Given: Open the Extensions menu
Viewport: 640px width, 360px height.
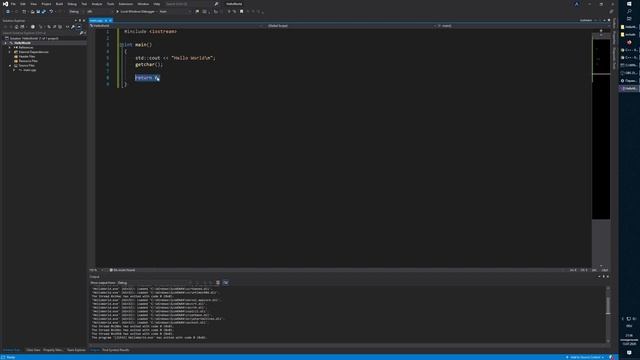Looking at the screenshot, I should (126, 4).
